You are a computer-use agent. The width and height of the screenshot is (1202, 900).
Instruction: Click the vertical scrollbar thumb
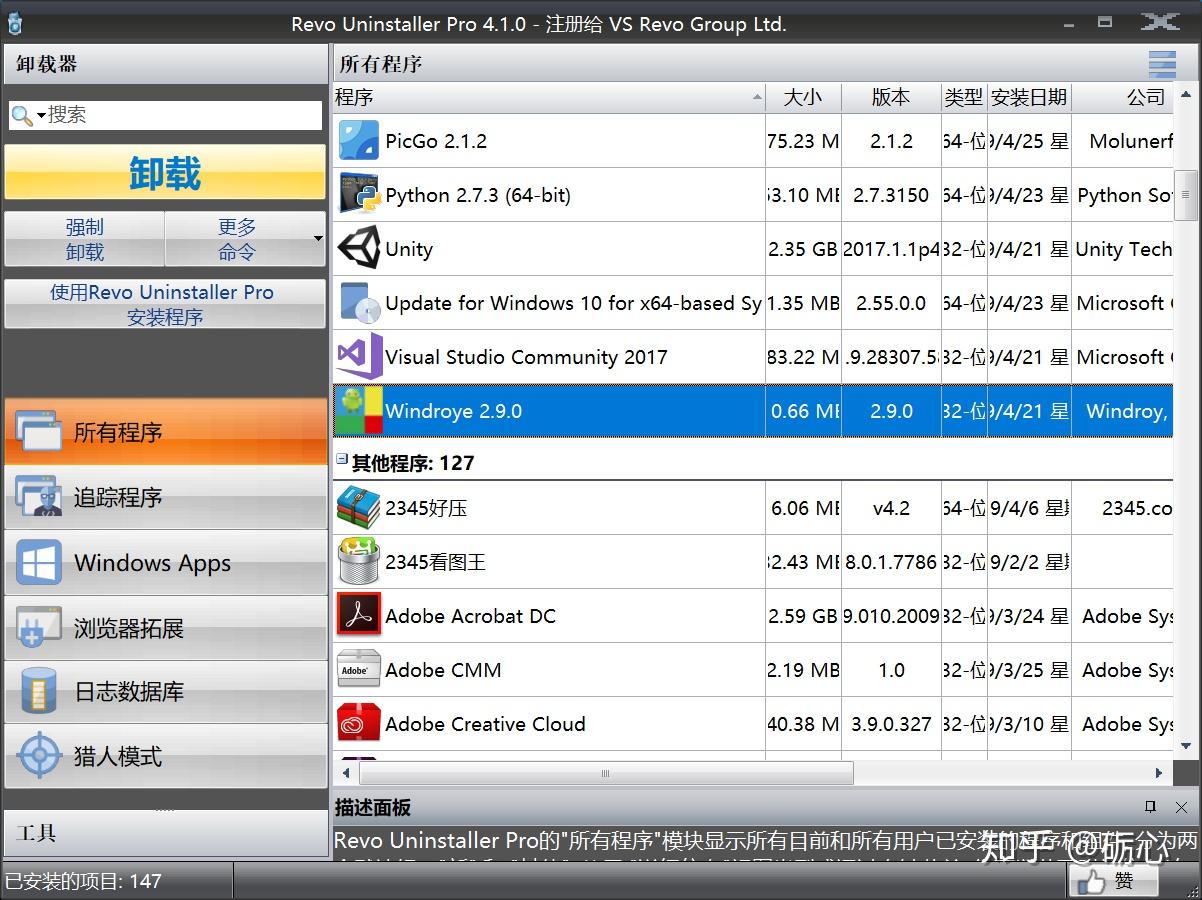[1186, 196]
